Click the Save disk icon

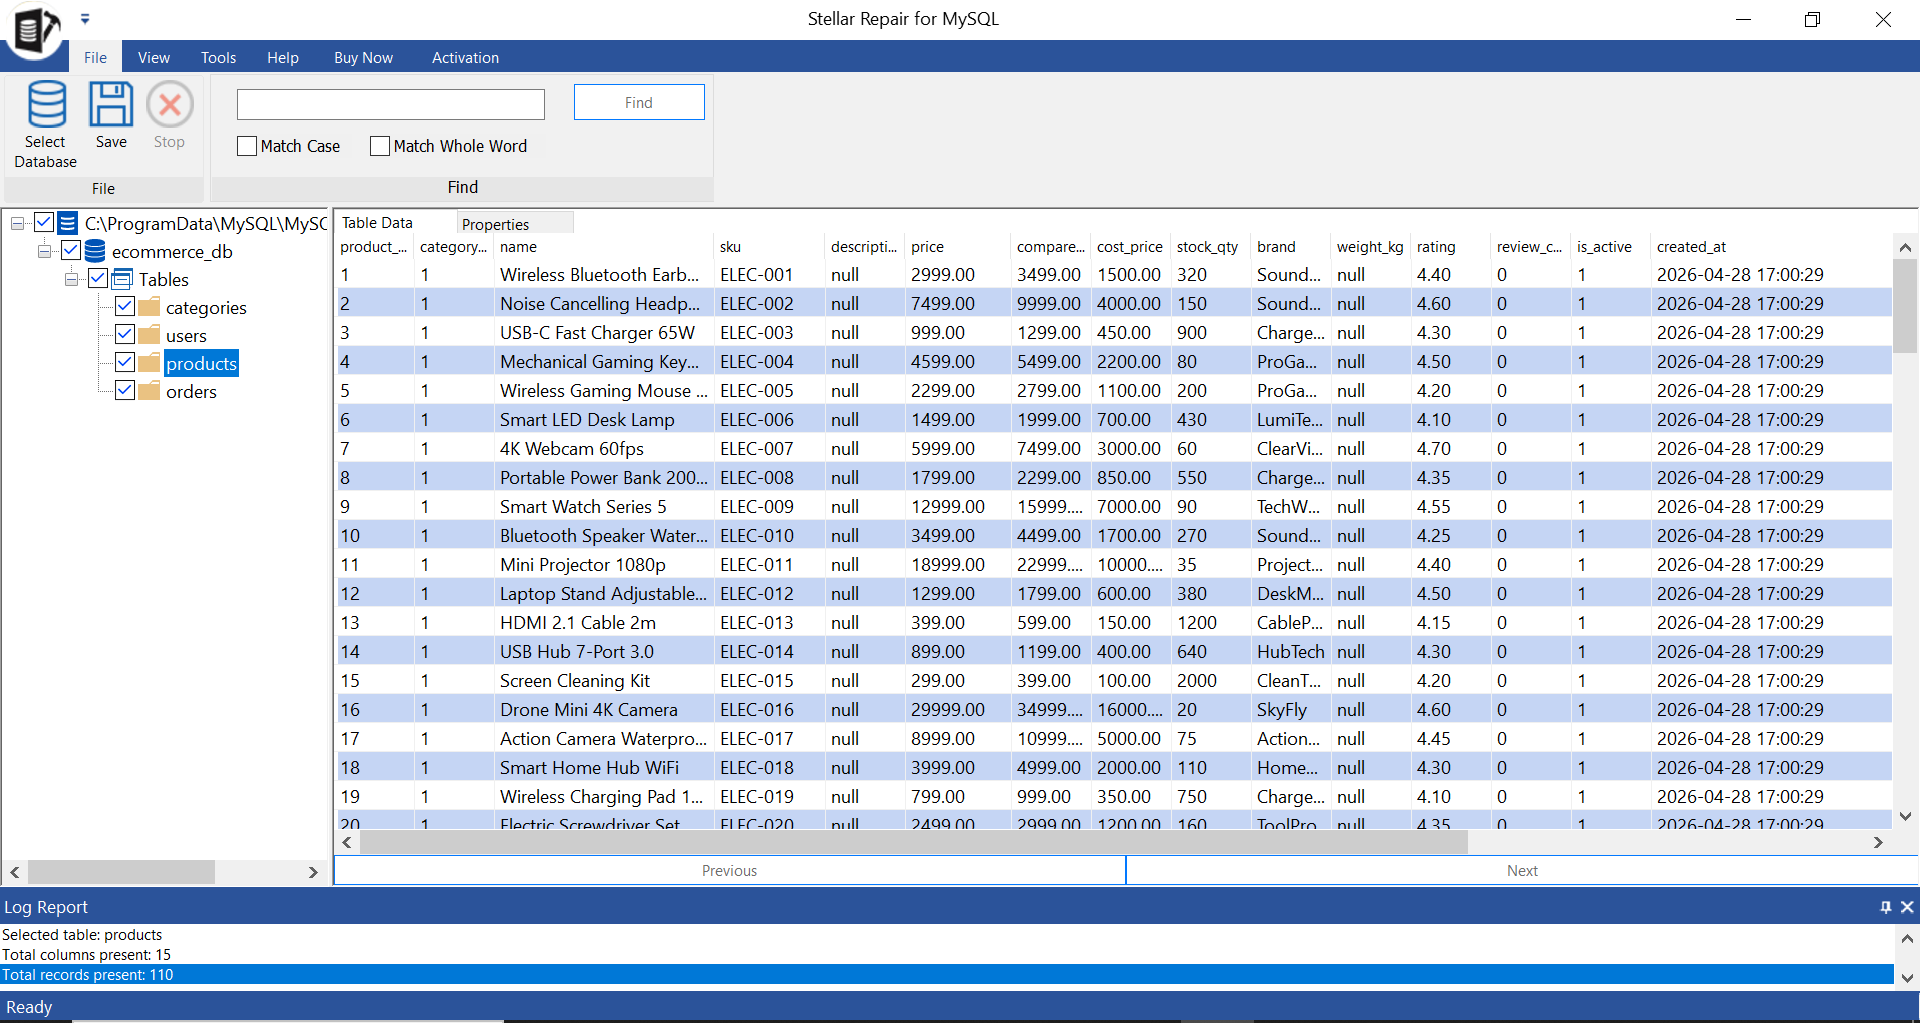(x=111, y=104)
